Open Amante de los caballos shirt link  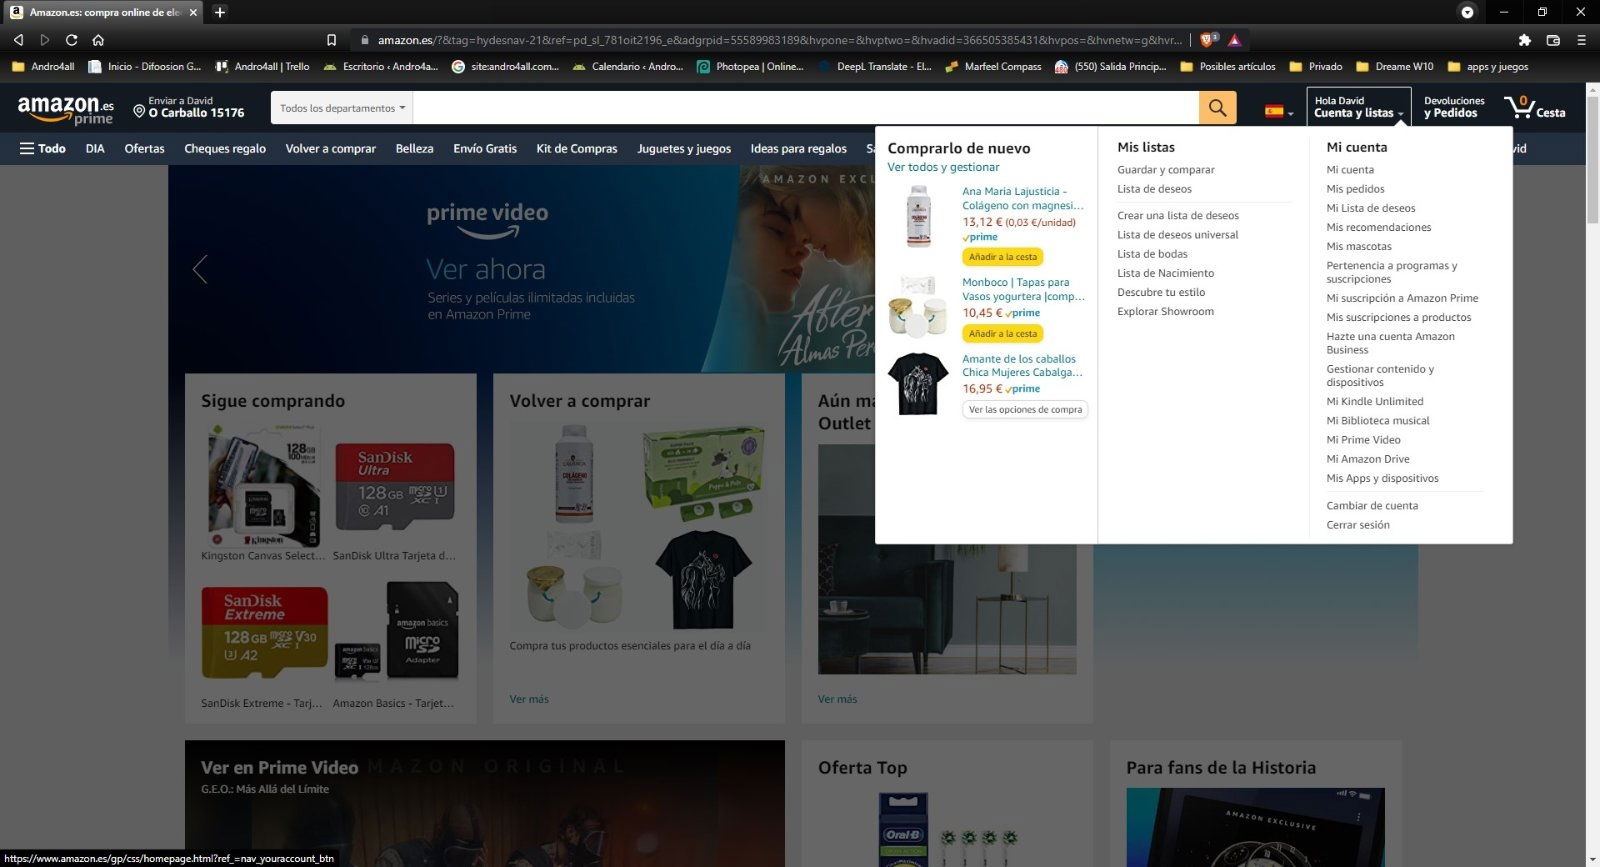coord(1022,365)
